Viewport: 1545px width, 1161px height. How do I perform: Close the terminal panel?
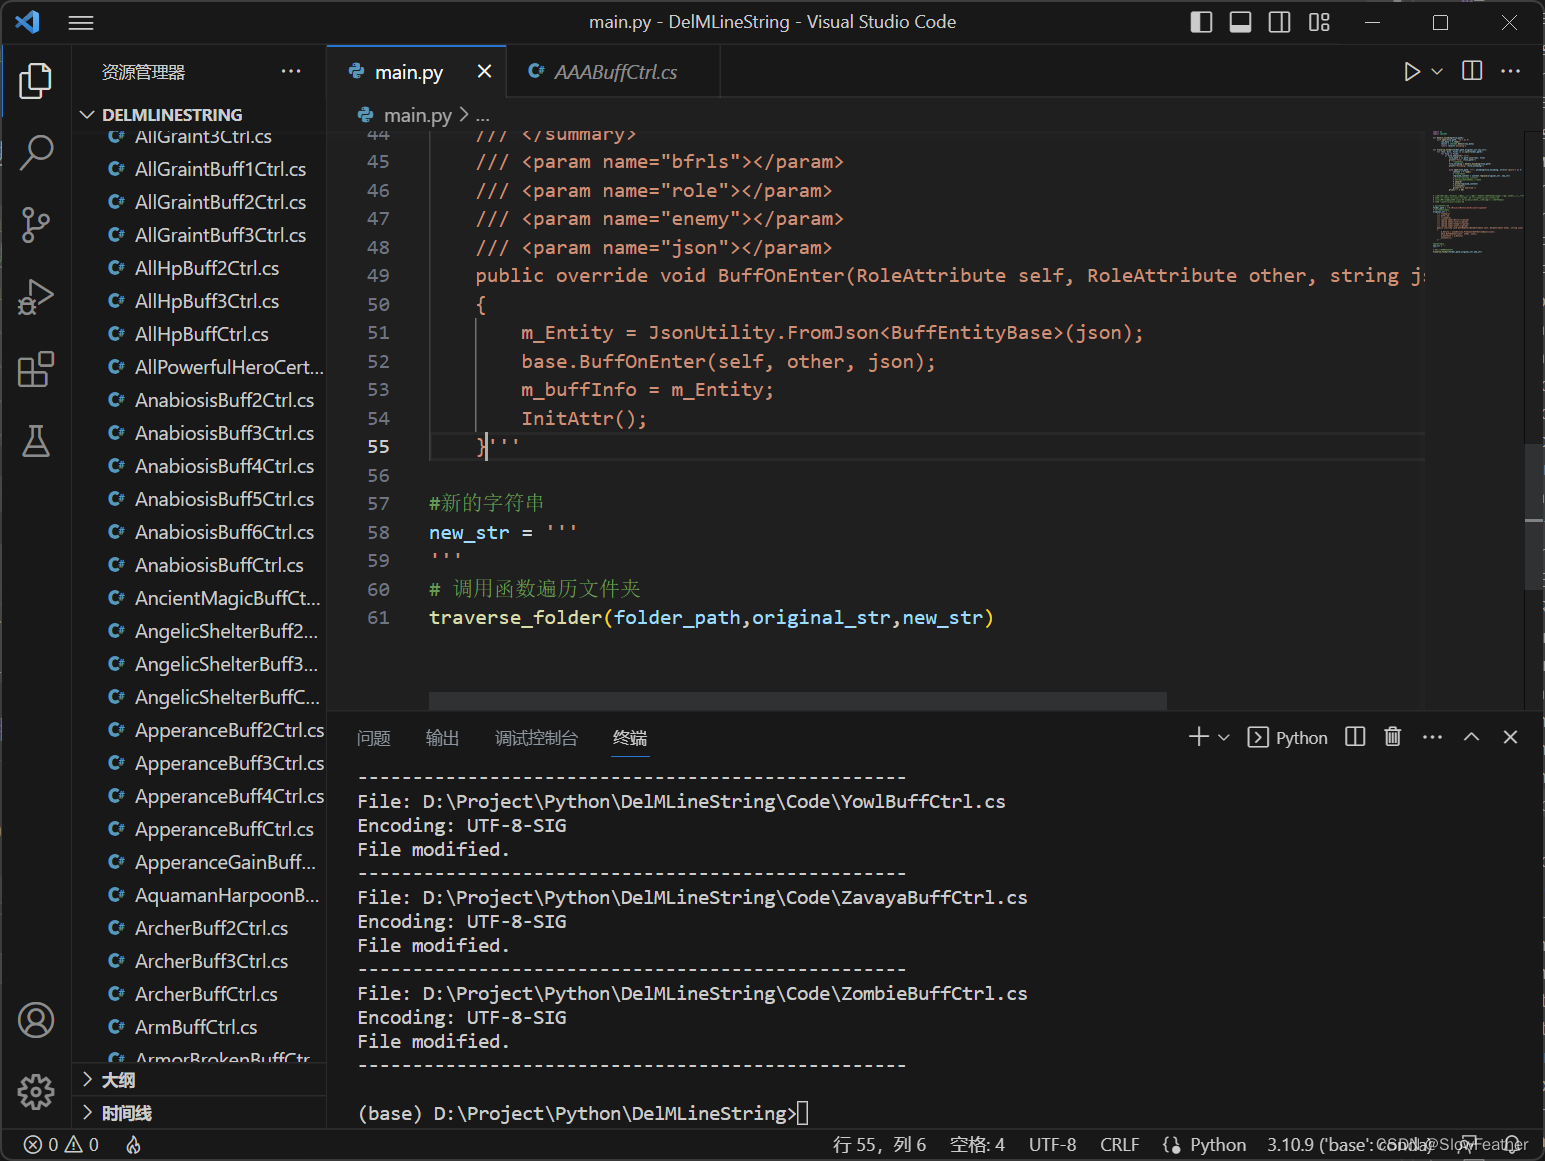pyautogui.click(x=1510, y=737)
